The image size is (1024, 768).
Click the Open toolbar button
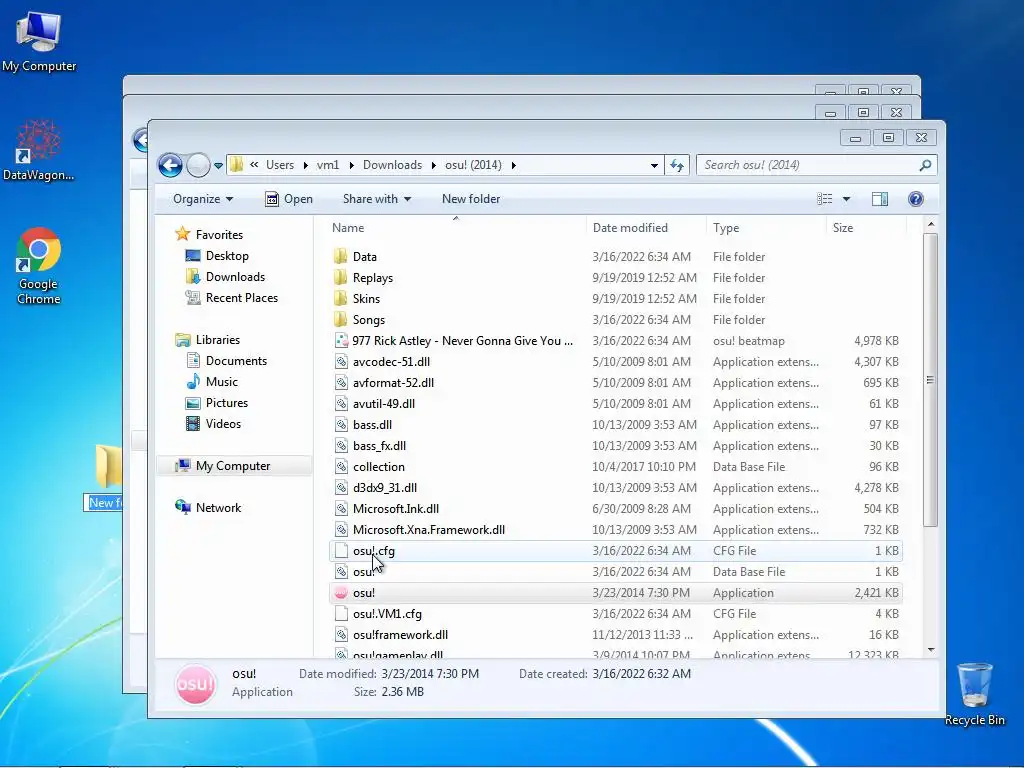(289, 199)
